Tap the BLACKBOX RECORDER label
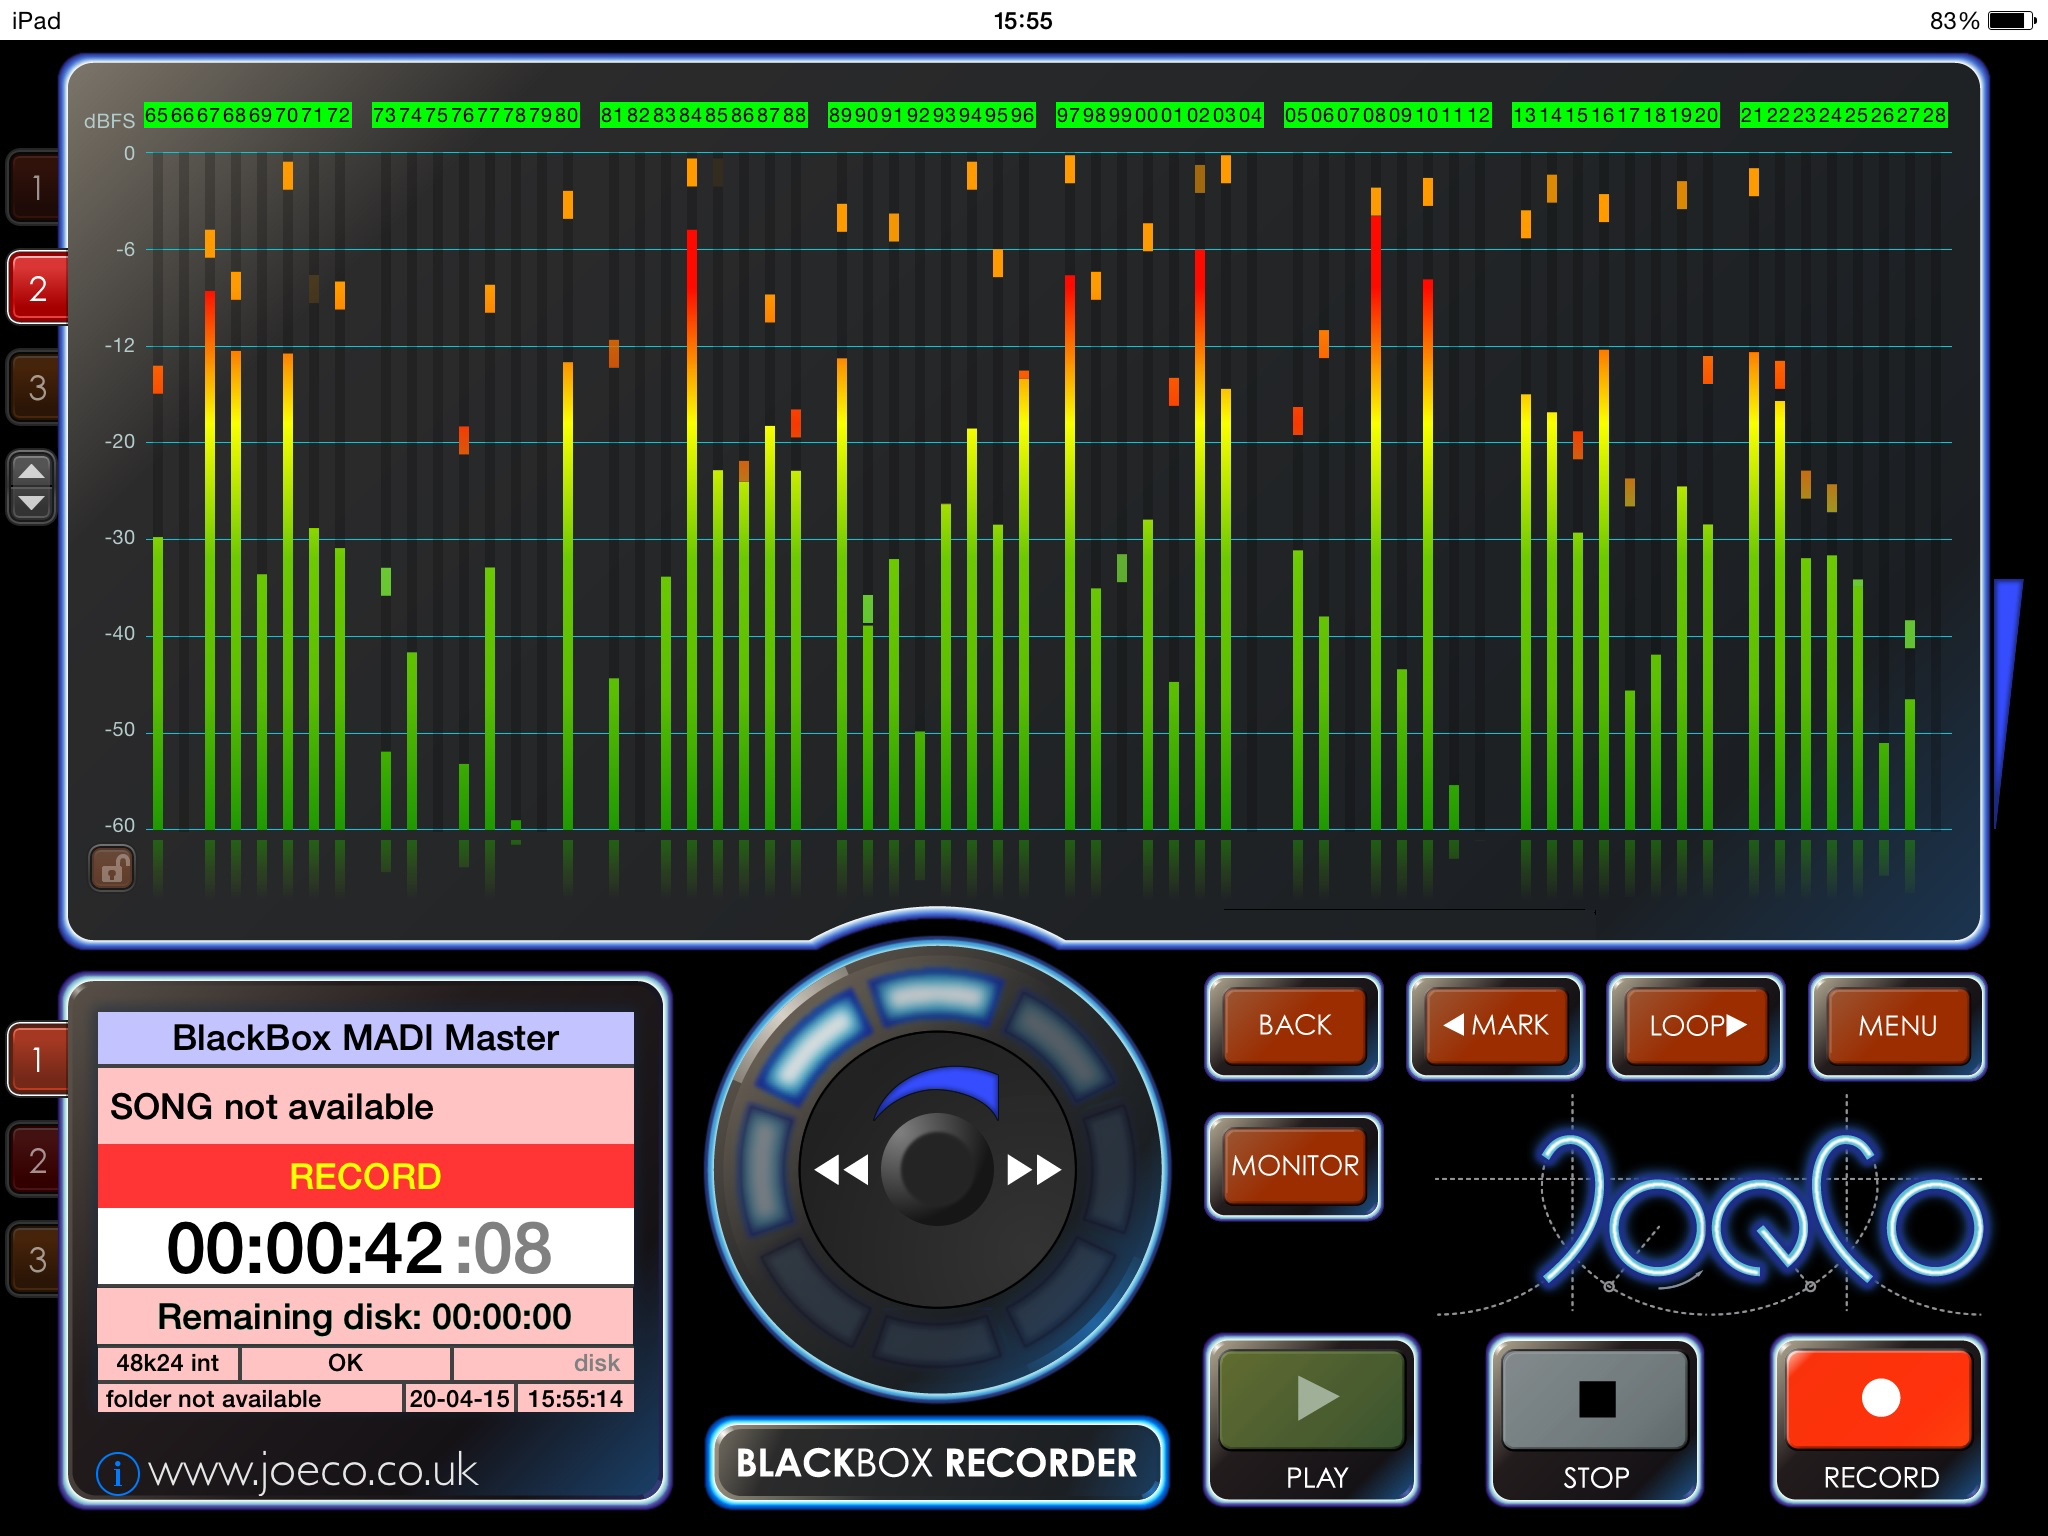Image resolution: width=2048 pixels, height=1536 pixels. click(937, 1463)
